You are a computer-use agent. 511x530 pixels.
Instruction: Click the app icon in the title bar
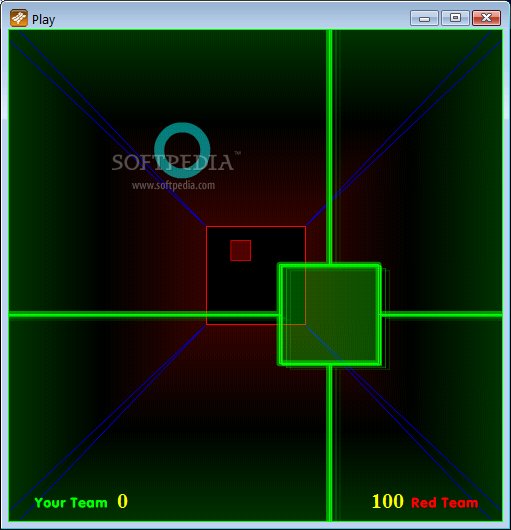pyautogui.click(x=19, y=18)
